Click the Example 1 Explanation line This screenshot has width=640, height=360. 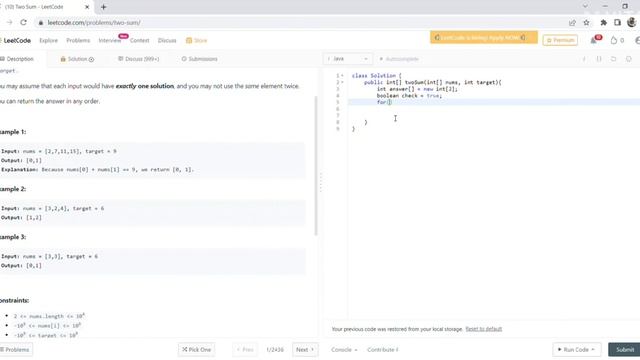[98, 169]
